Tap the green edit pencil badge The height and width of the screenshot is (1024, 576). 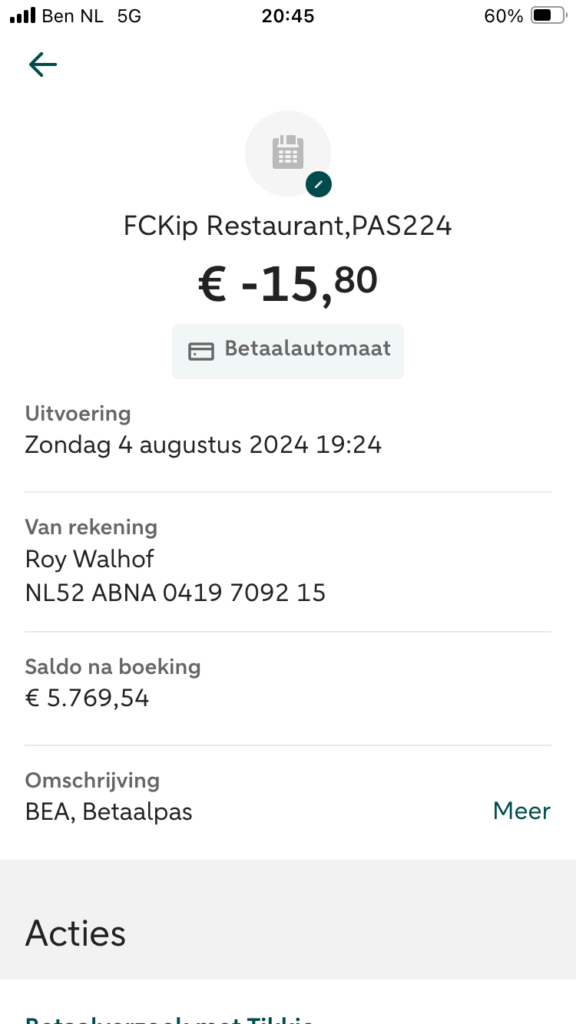tap(319, 184)
